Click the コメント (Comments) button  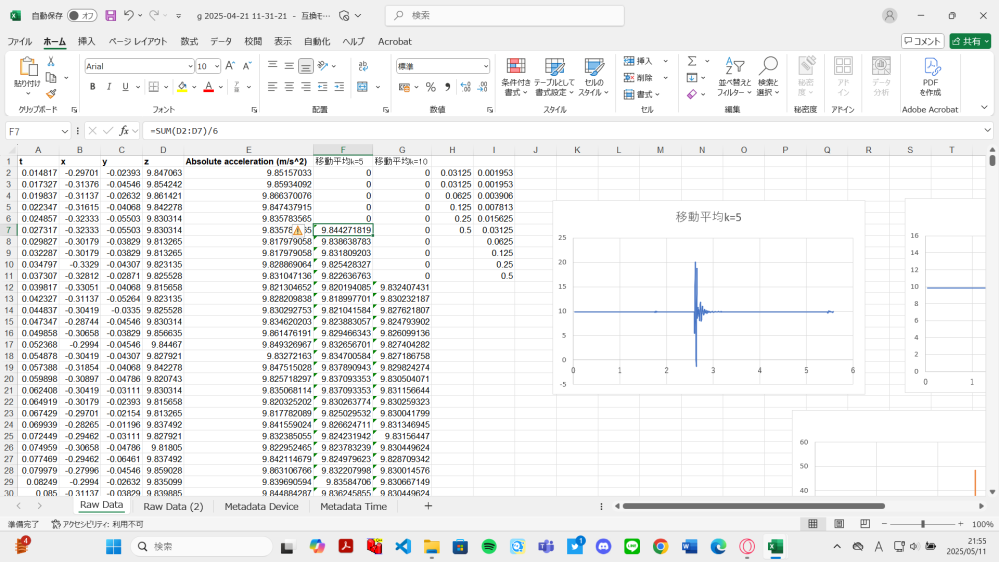[x=922, y=41]
